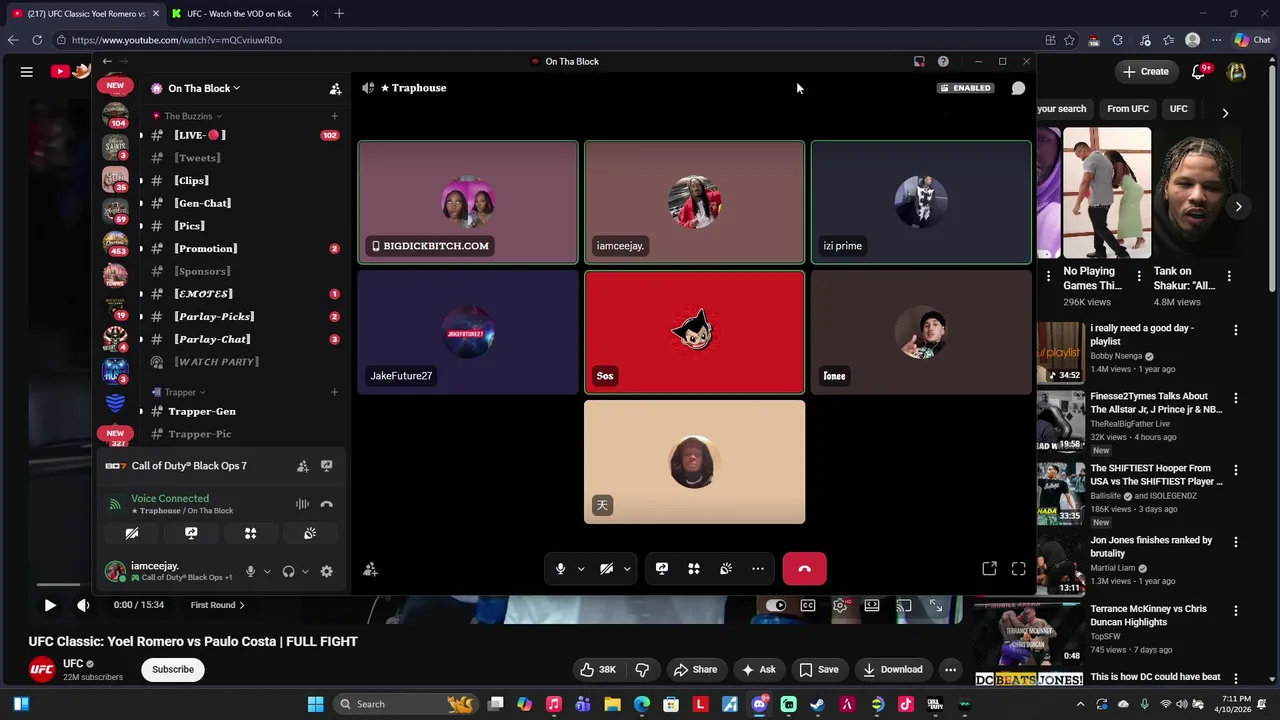Toggle YouTube closed captions
1280x720 pixels.
click(808, 605)
